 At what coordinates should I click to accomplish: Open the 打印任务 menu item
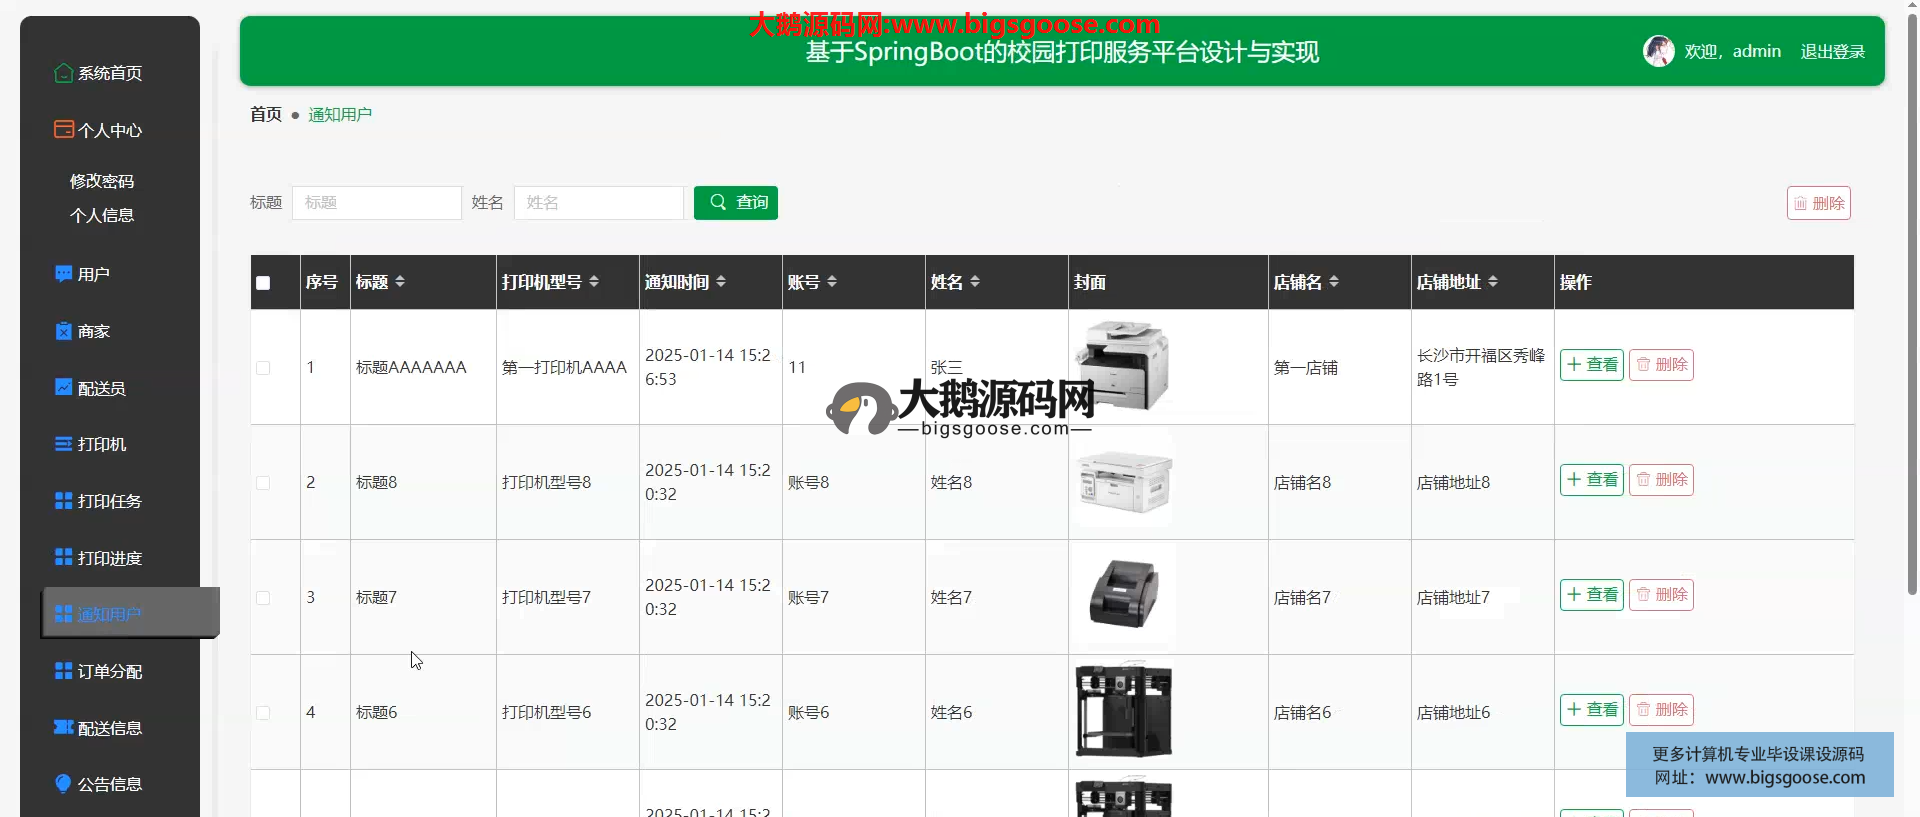[x=110, y=501]
